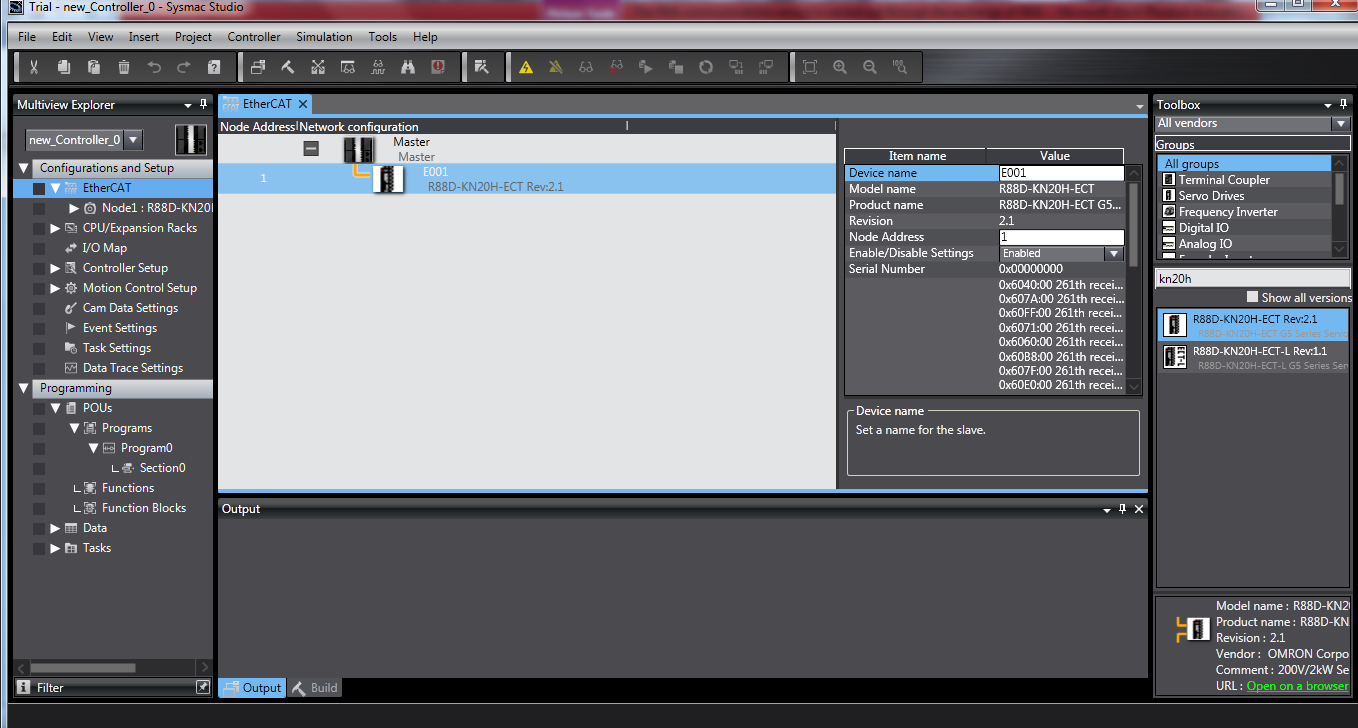
Task: Click the Paste clipboard icon
Action: click(x=94, y=67)
